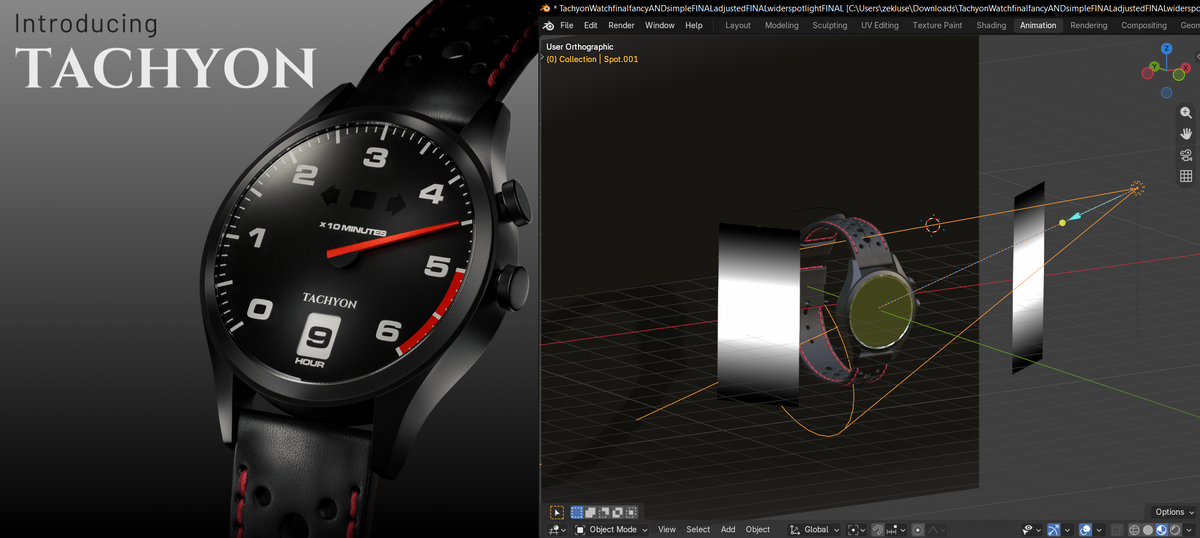This screenshot has height=538, width=1200.
Task: Expand the Options dropdown
Action: click(1173, 512)
